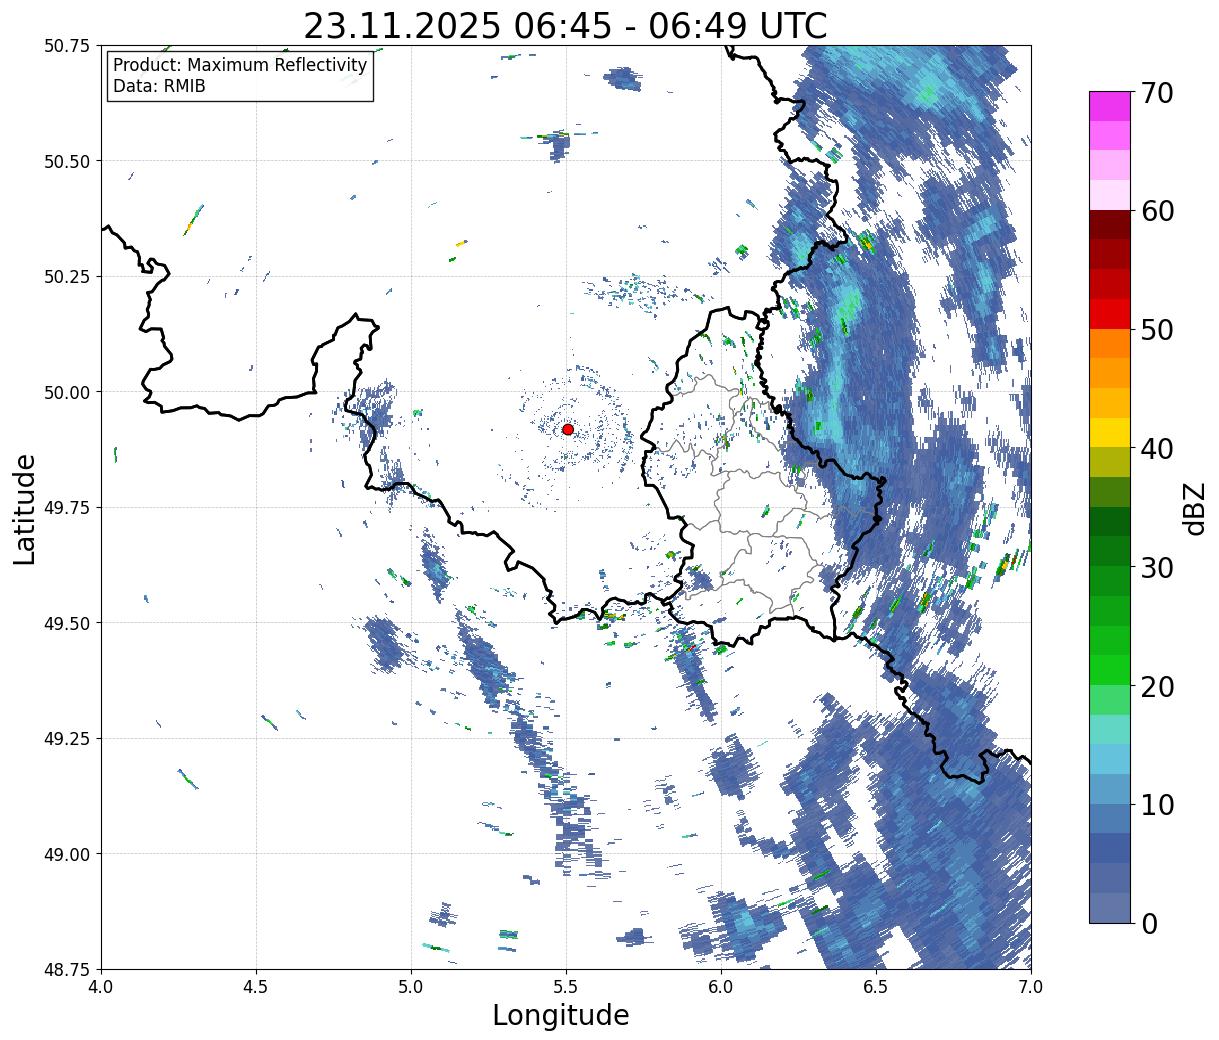Click the colorbar tick label 0
This screenshot has height=1040, width=1219.
pyautogui.click(x=1148, y=924)
